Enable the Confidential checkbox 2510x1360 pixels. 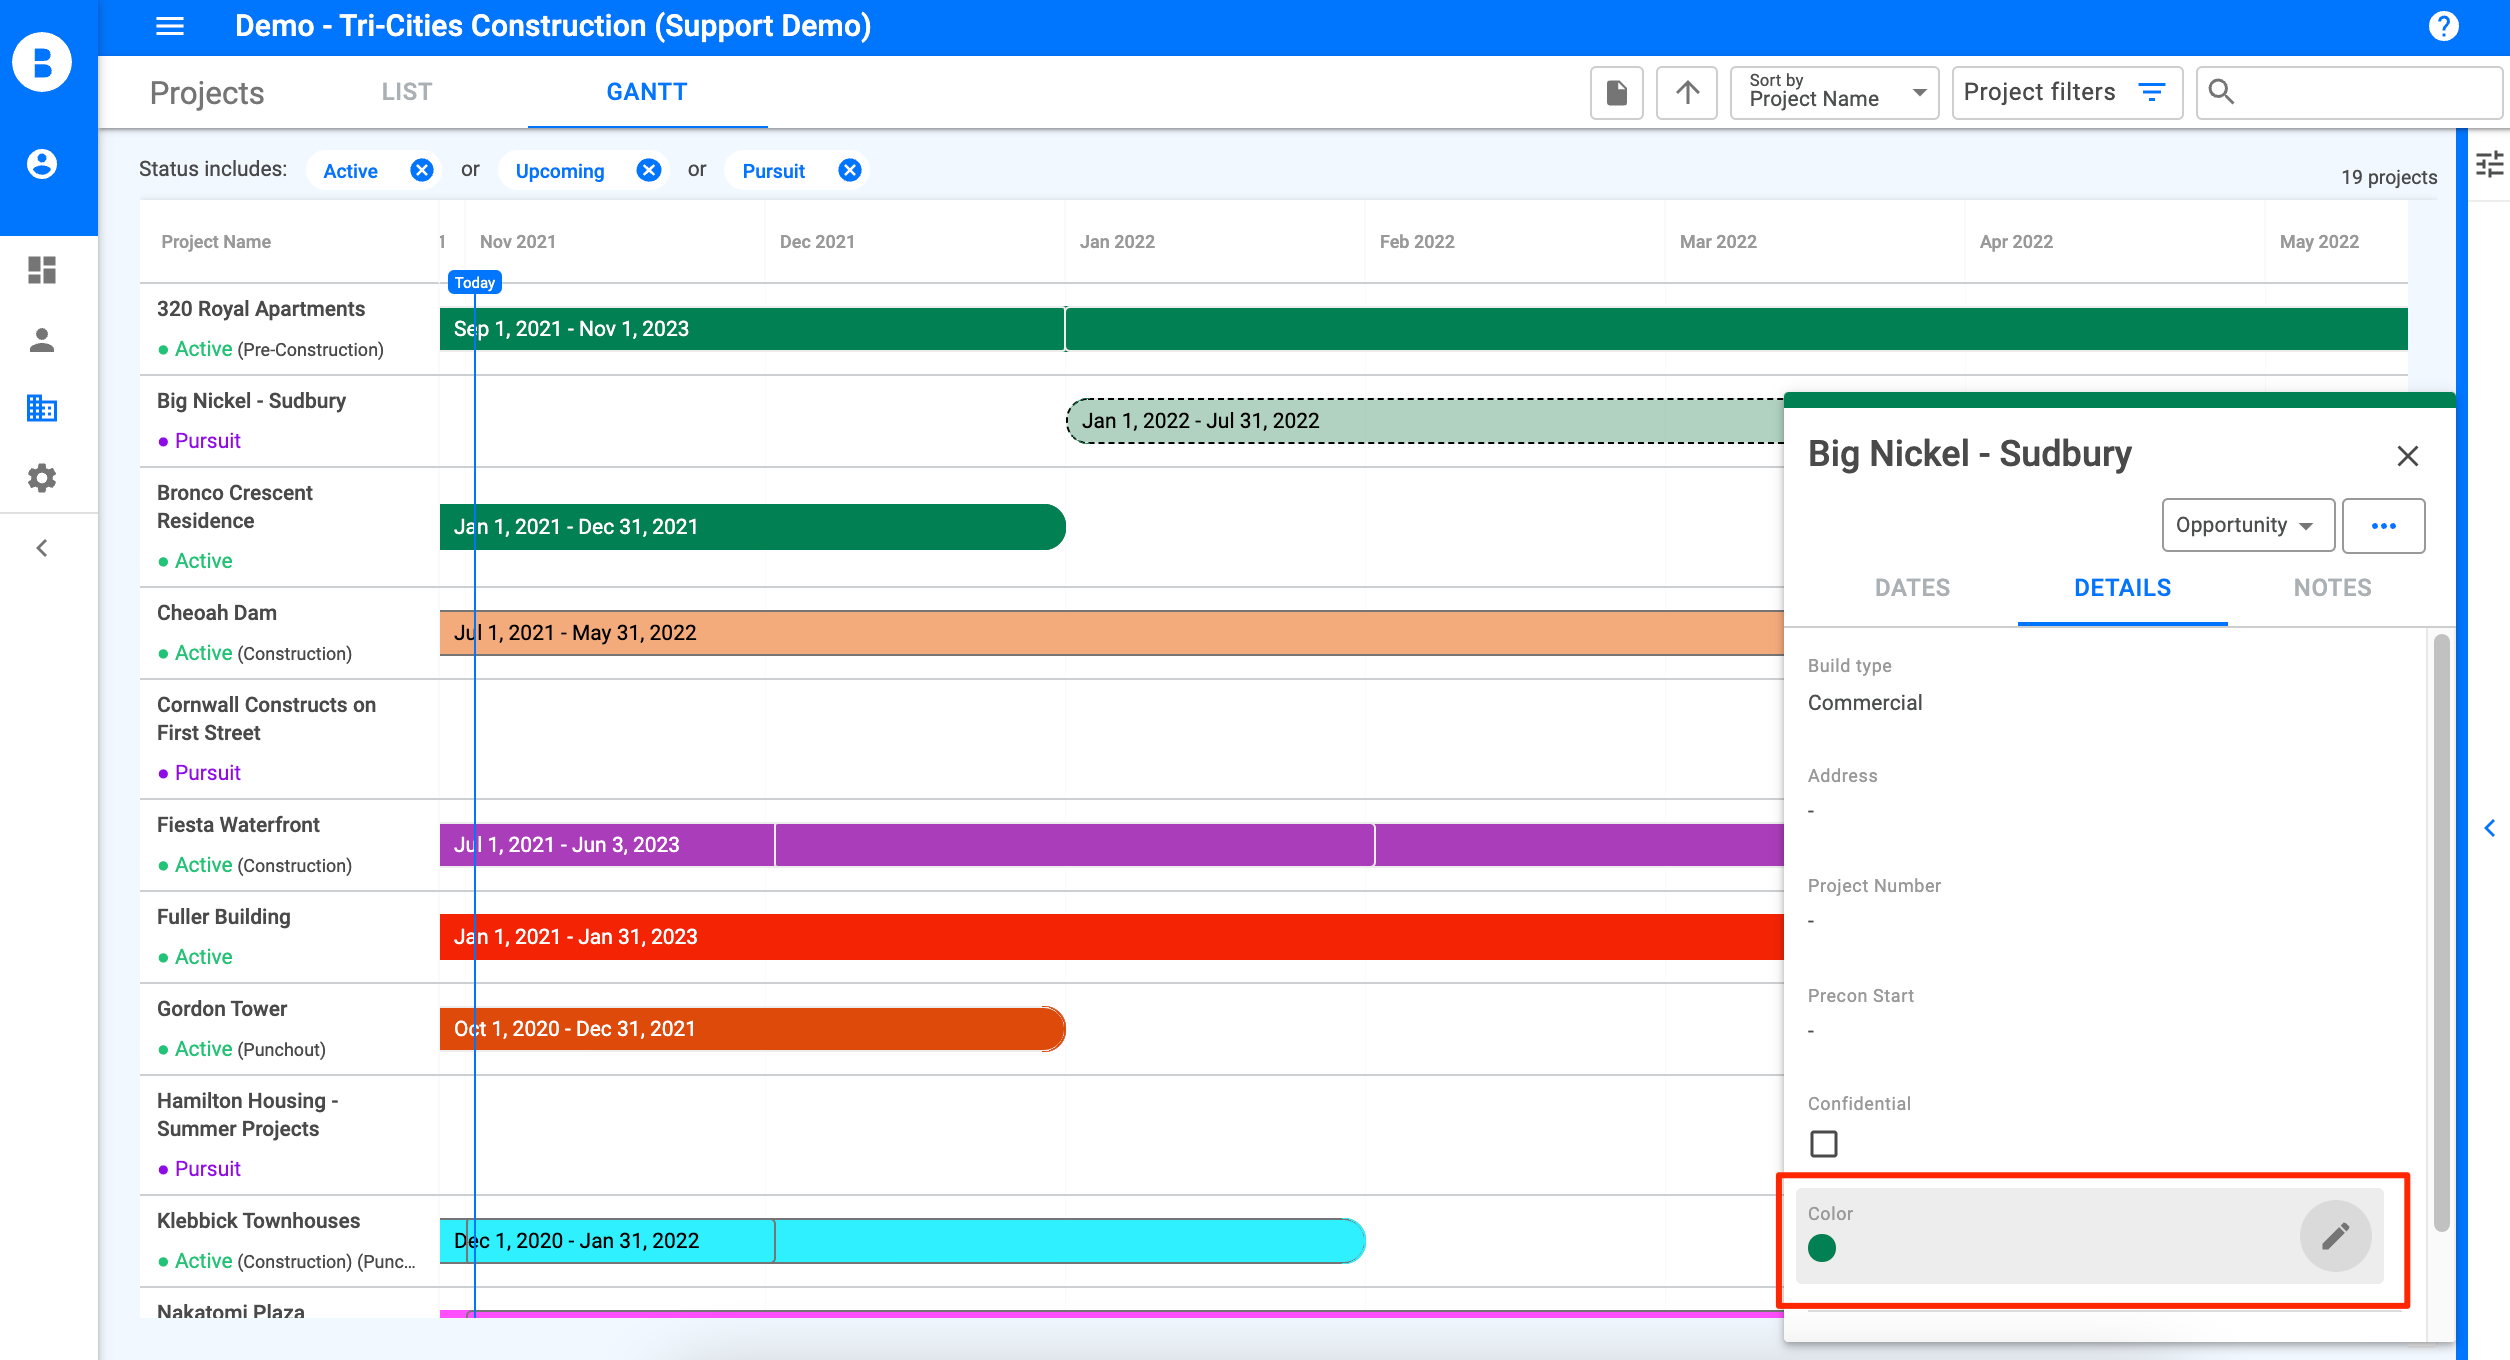(1823, 1143)
